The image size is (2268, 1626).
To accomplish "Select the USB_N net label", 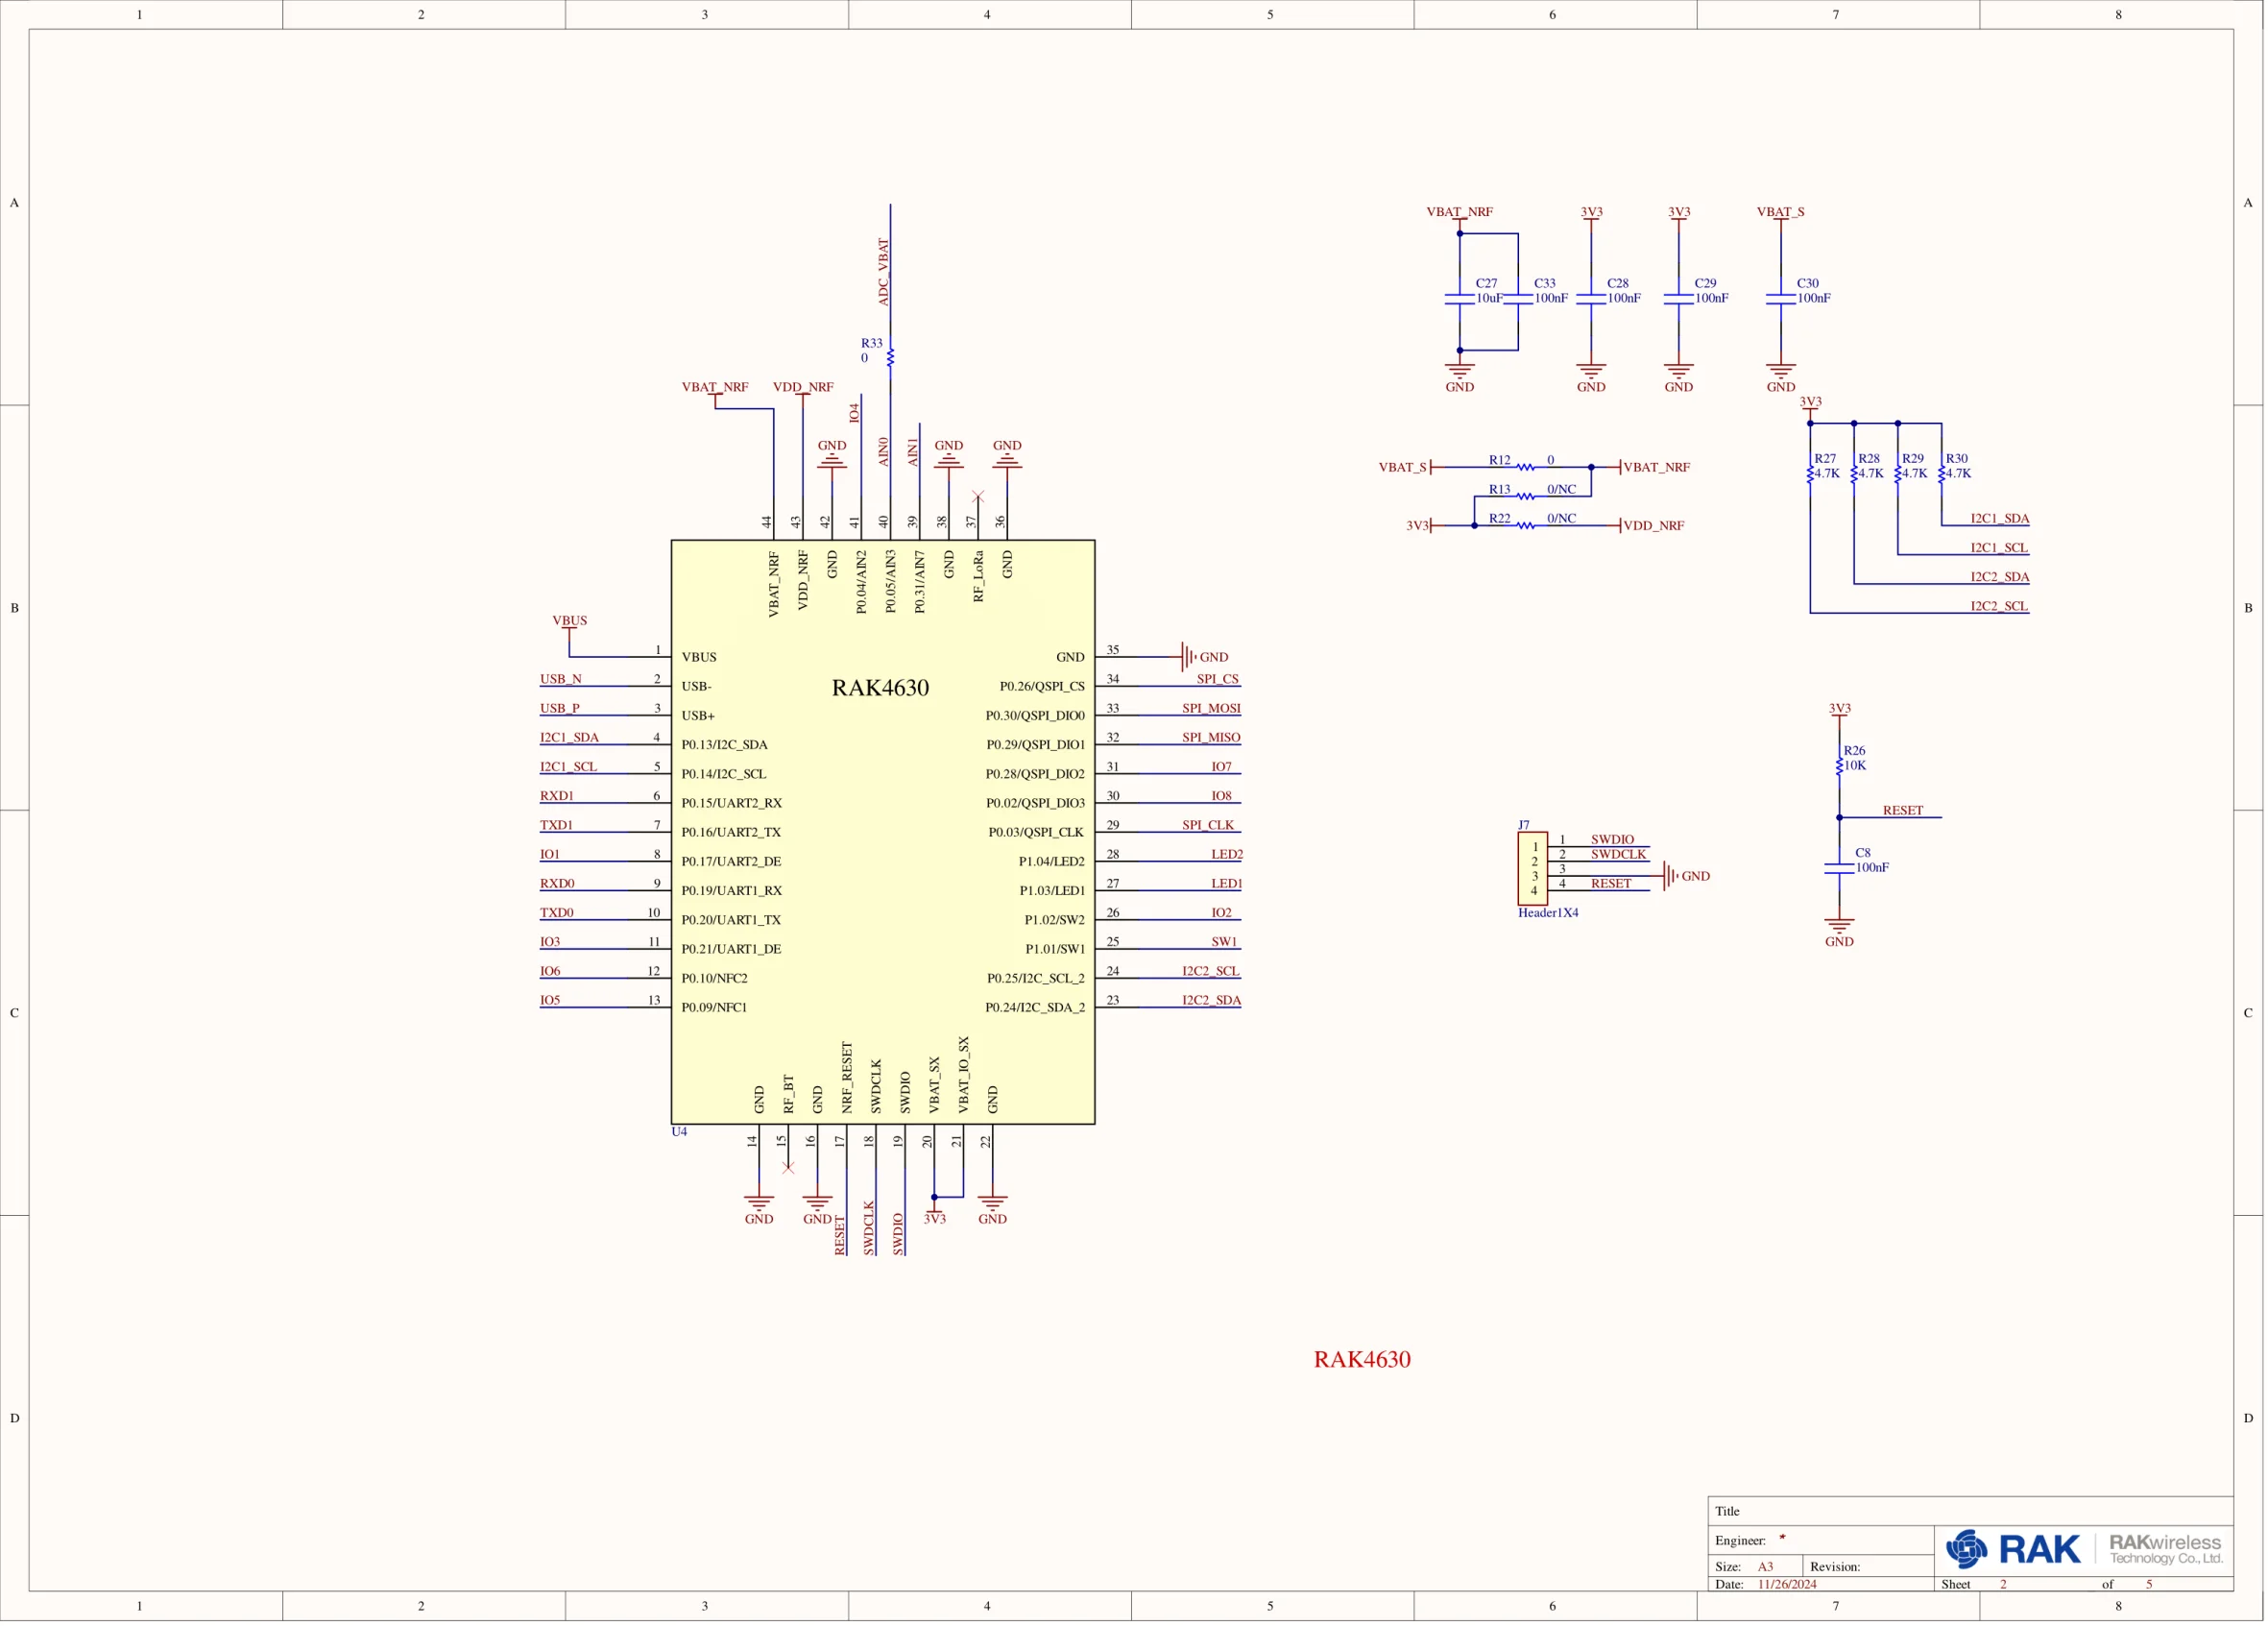I will [x=561, y=679].
